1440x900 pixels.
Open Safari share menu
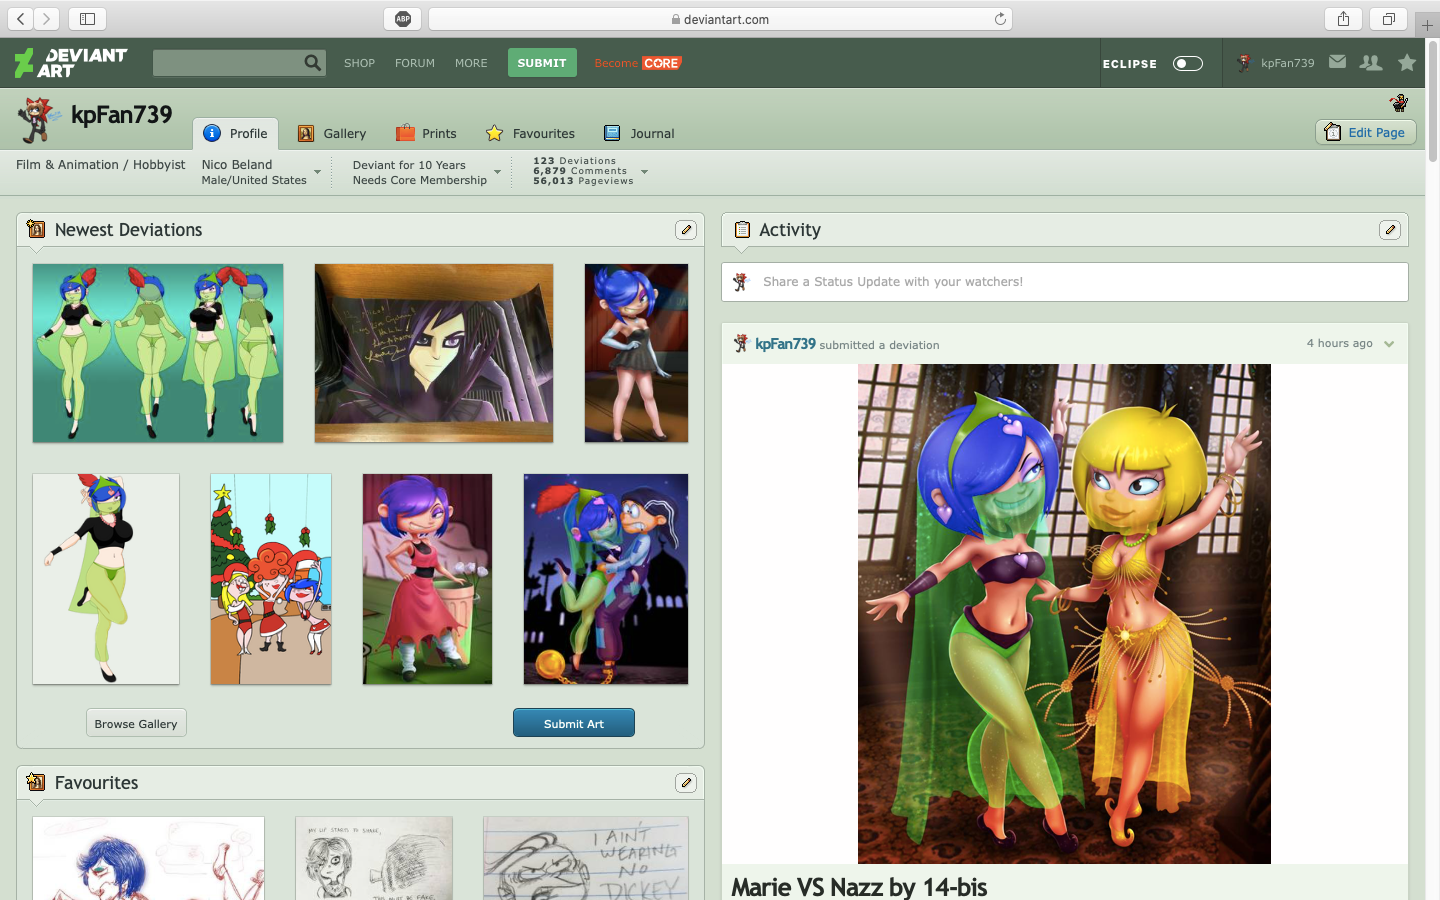1343,19
